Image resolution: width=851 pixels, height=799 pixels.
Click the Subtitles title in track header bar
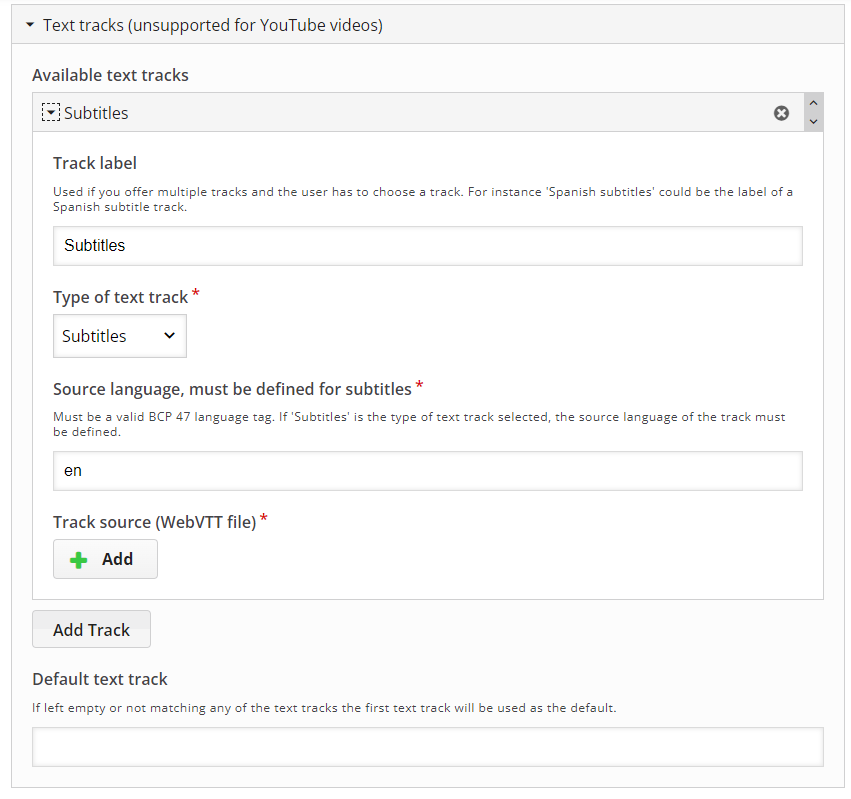[96, 113]
